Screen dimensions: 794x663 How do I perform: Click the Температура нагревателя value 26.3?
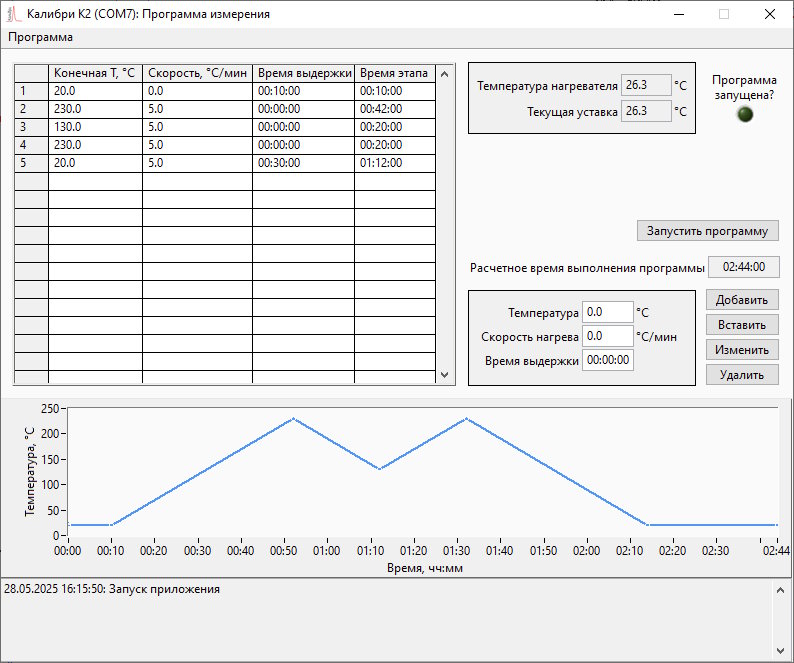(646, 85)
